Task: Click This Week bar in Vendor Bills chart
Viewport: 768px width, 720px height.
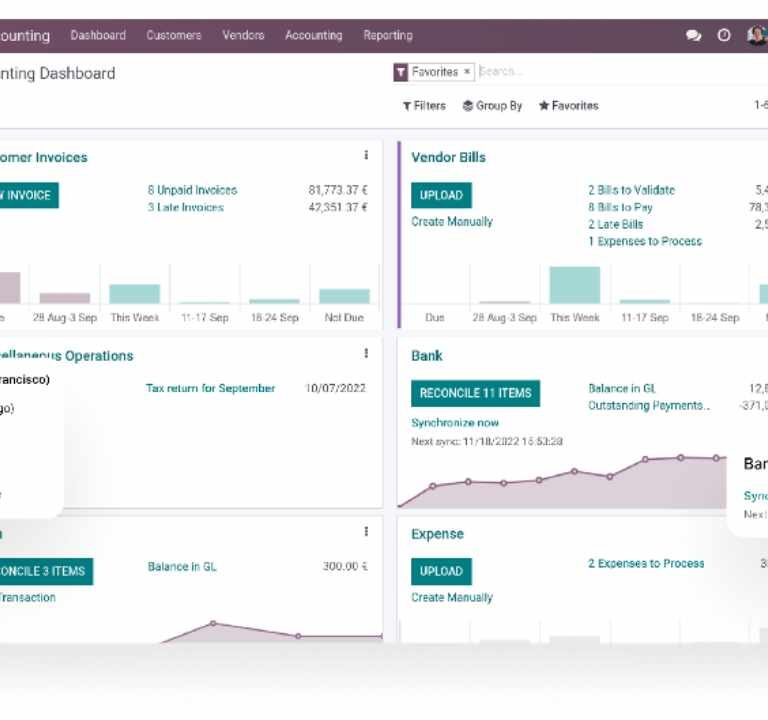Action: point(574,285)
